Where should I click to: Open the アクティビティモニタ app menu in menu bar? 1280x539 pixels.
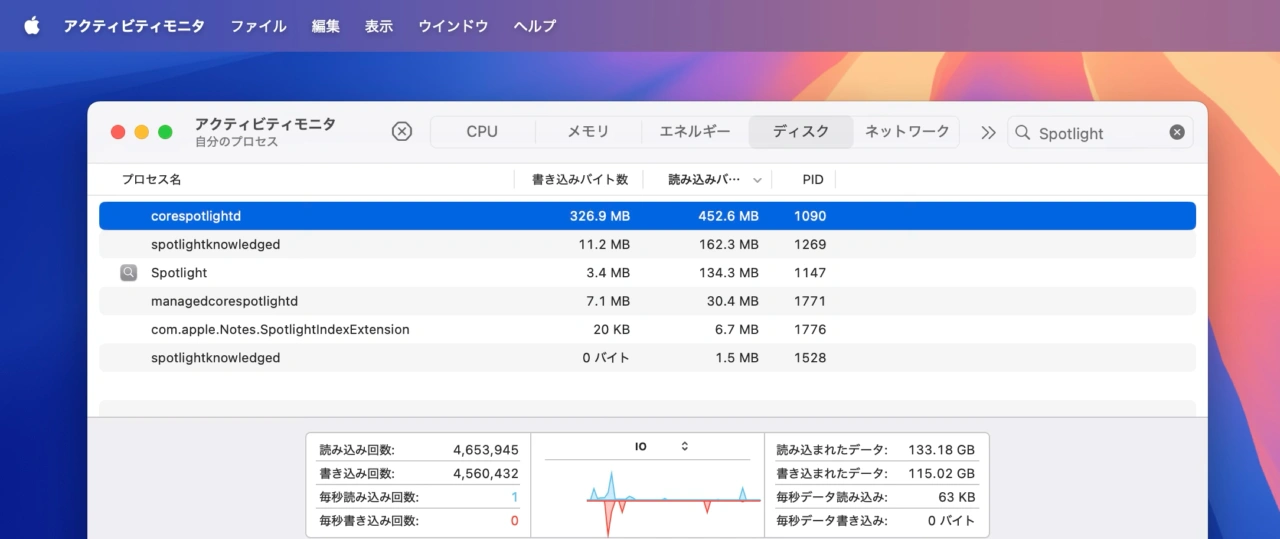[x=134, y=26]
